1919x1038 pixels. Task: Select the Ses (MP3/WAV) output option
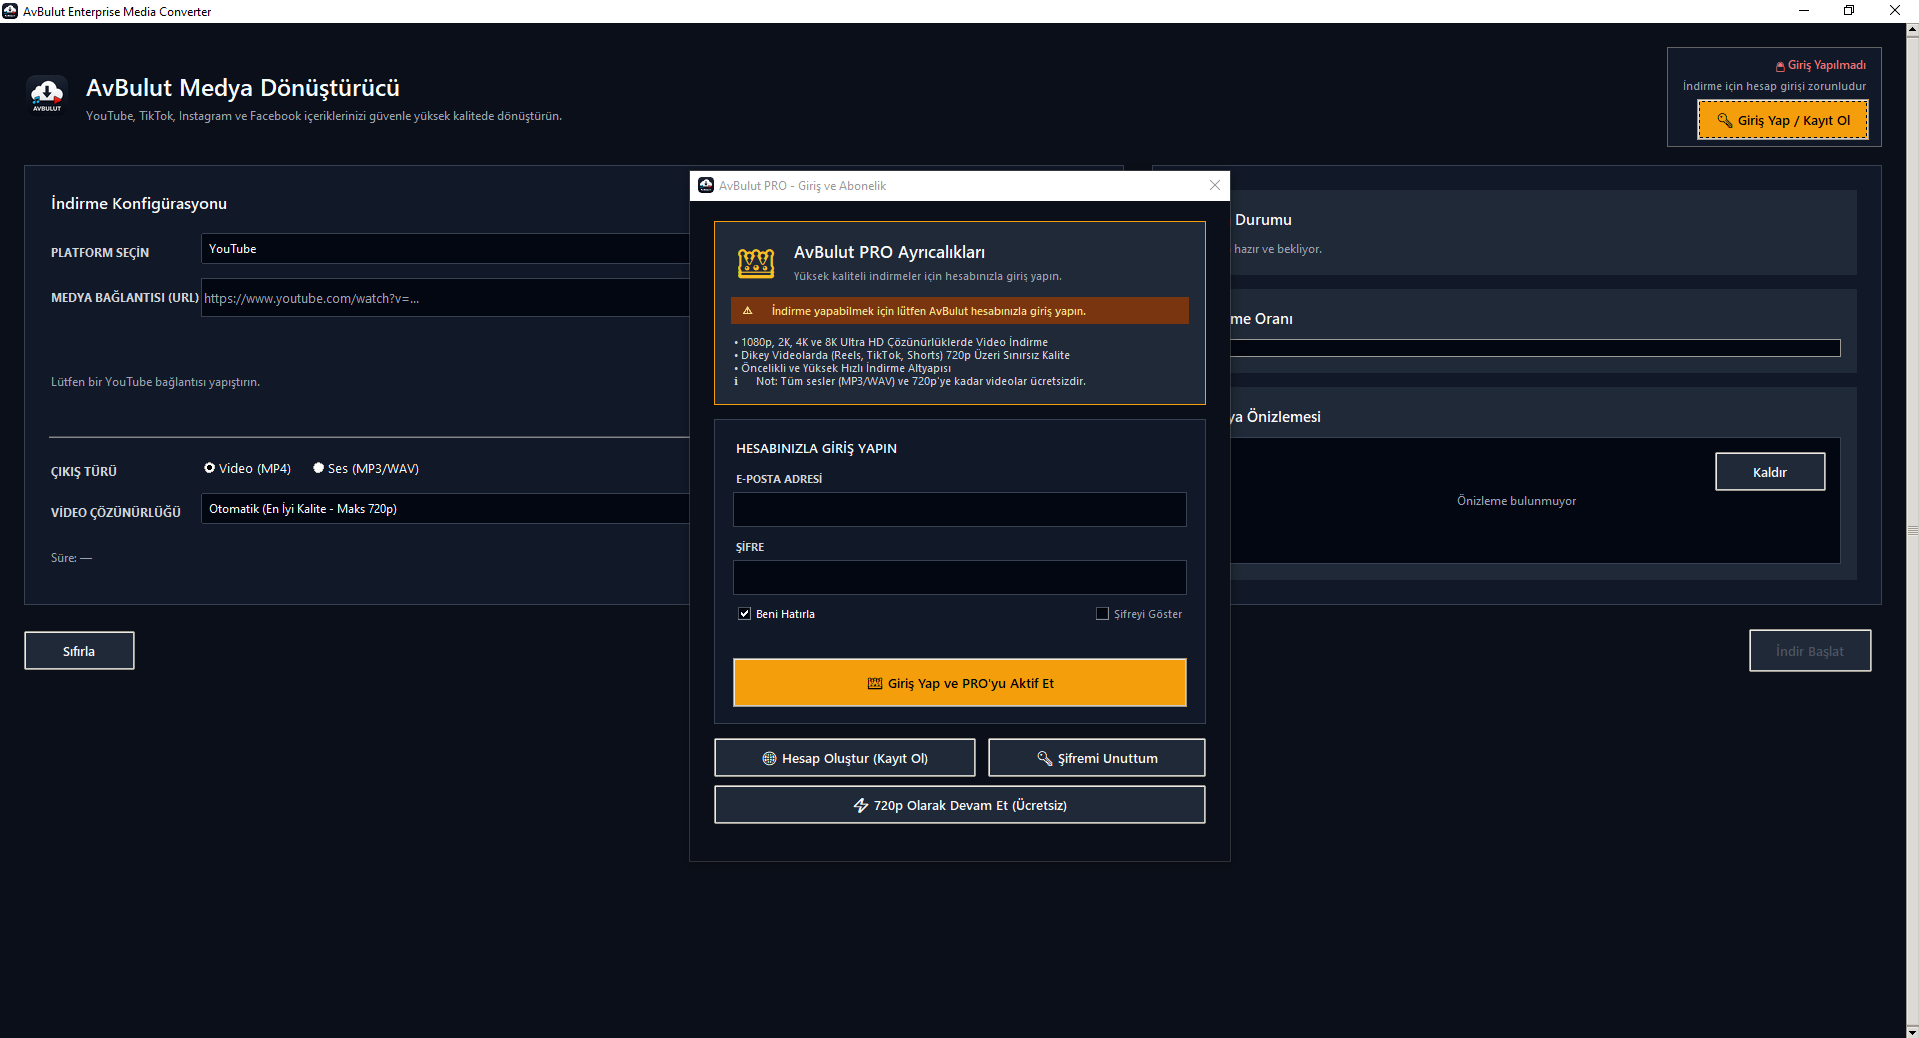366,468
